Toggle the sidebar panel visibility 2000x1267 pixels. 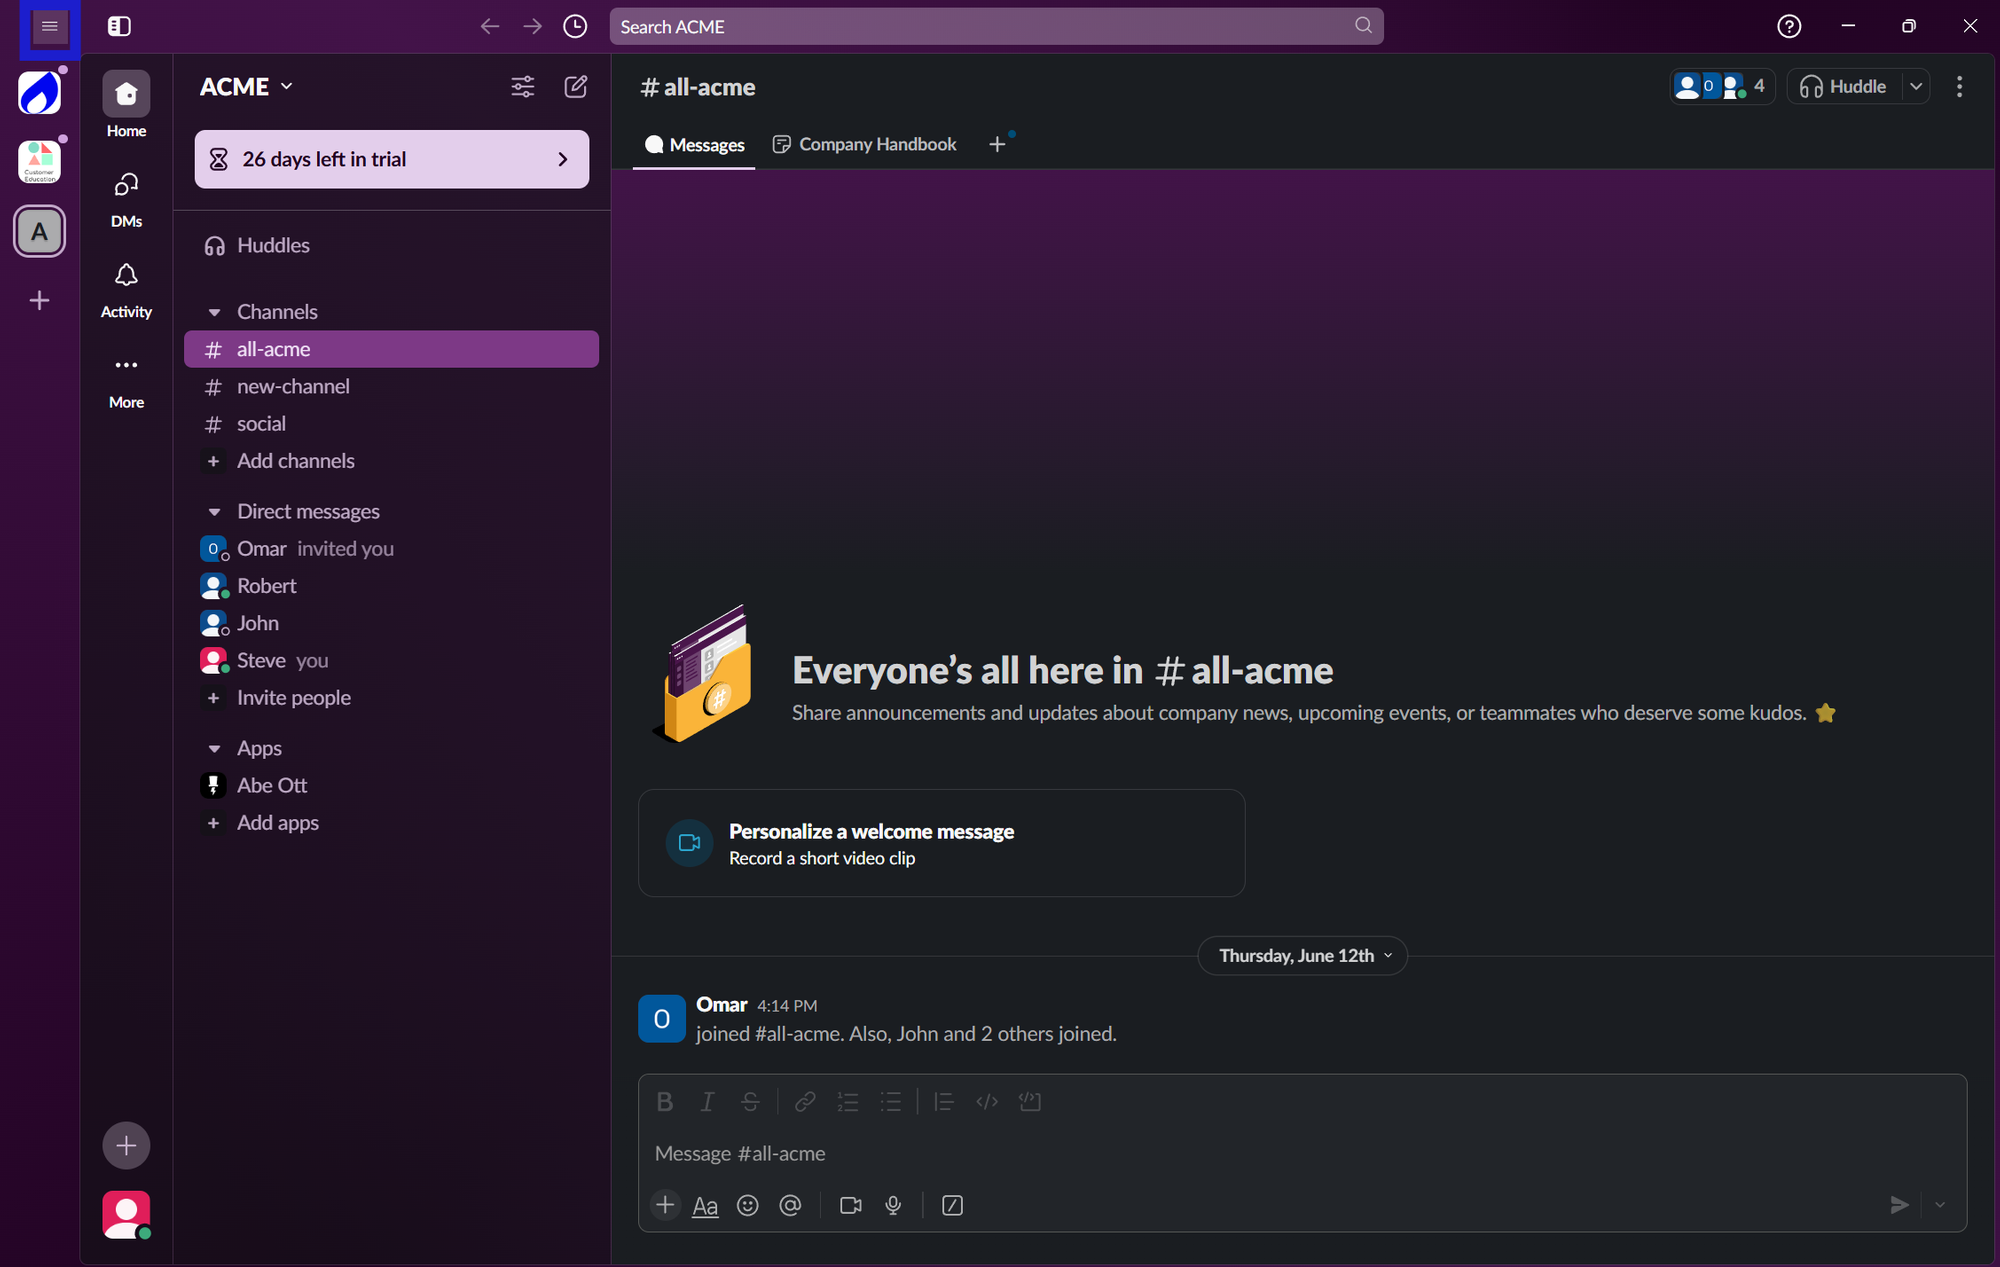pyautogui.click(x=118, y=26)
